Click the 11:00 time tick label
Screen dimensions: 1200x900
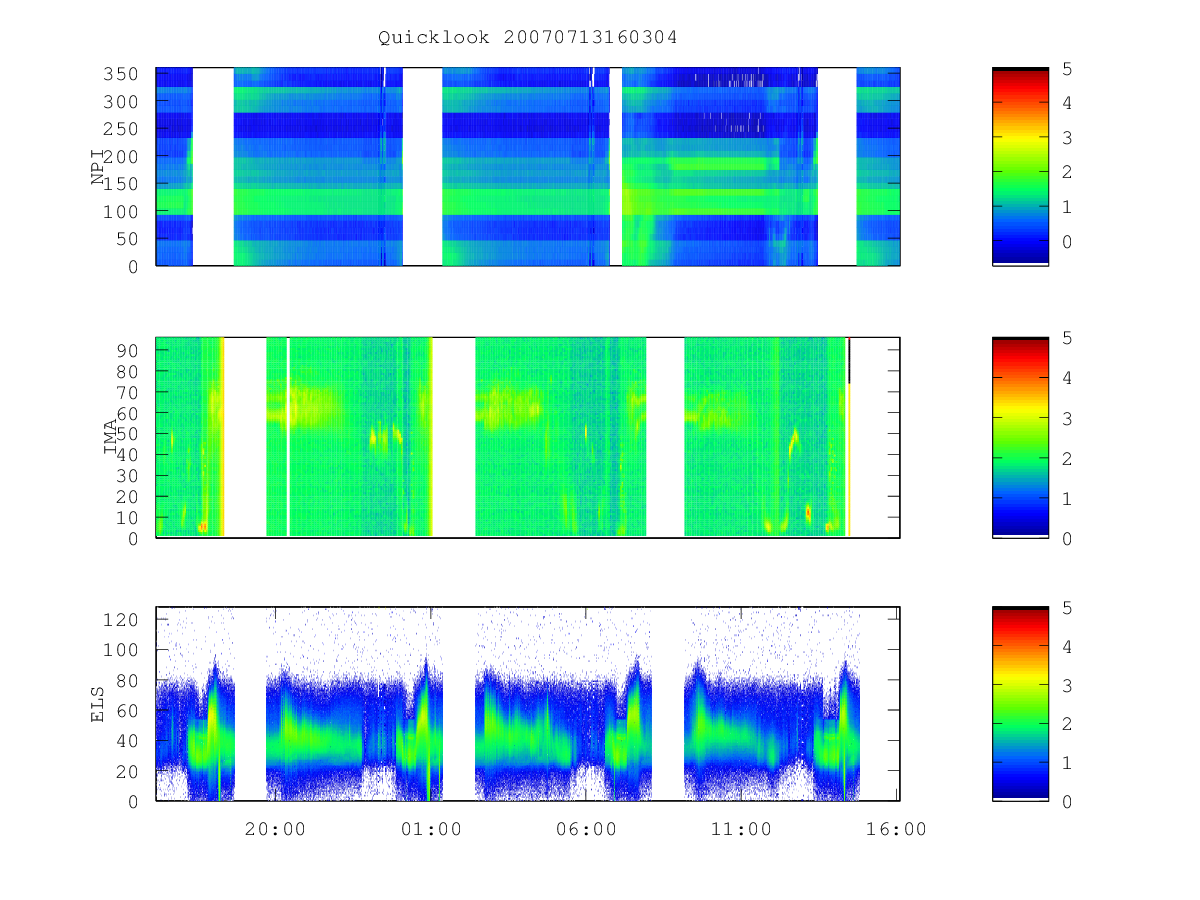point(741,828)
